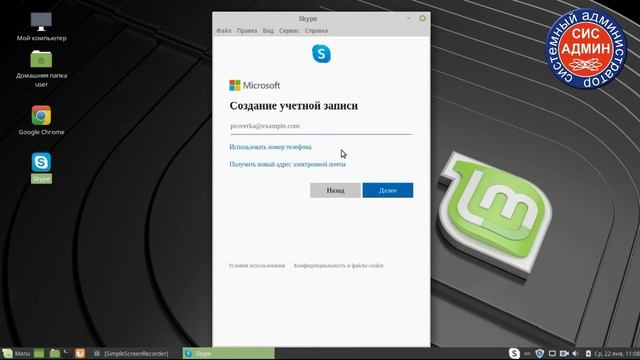This screenshot has width=640, height=360.
Task: Click the Skype taskbar window item
Action: tap(229, 353)
